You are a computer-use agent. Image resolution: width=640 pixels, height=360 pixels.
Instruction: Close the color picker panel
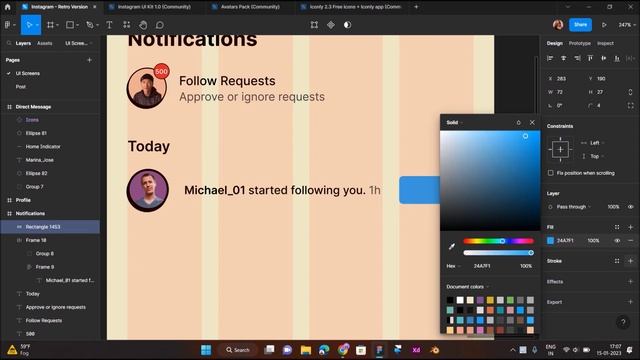point(532,122)
